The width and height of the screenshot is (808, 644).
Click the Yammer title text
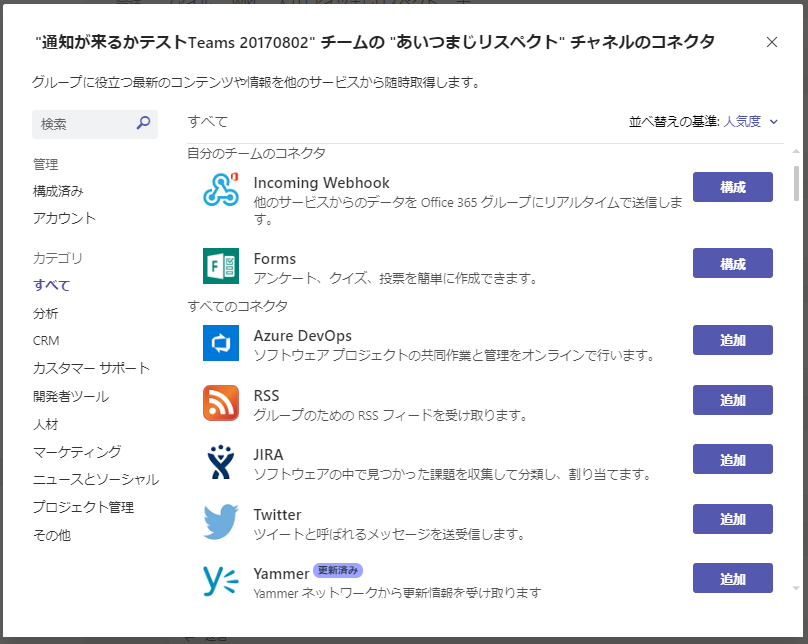[x=281, y=574]
